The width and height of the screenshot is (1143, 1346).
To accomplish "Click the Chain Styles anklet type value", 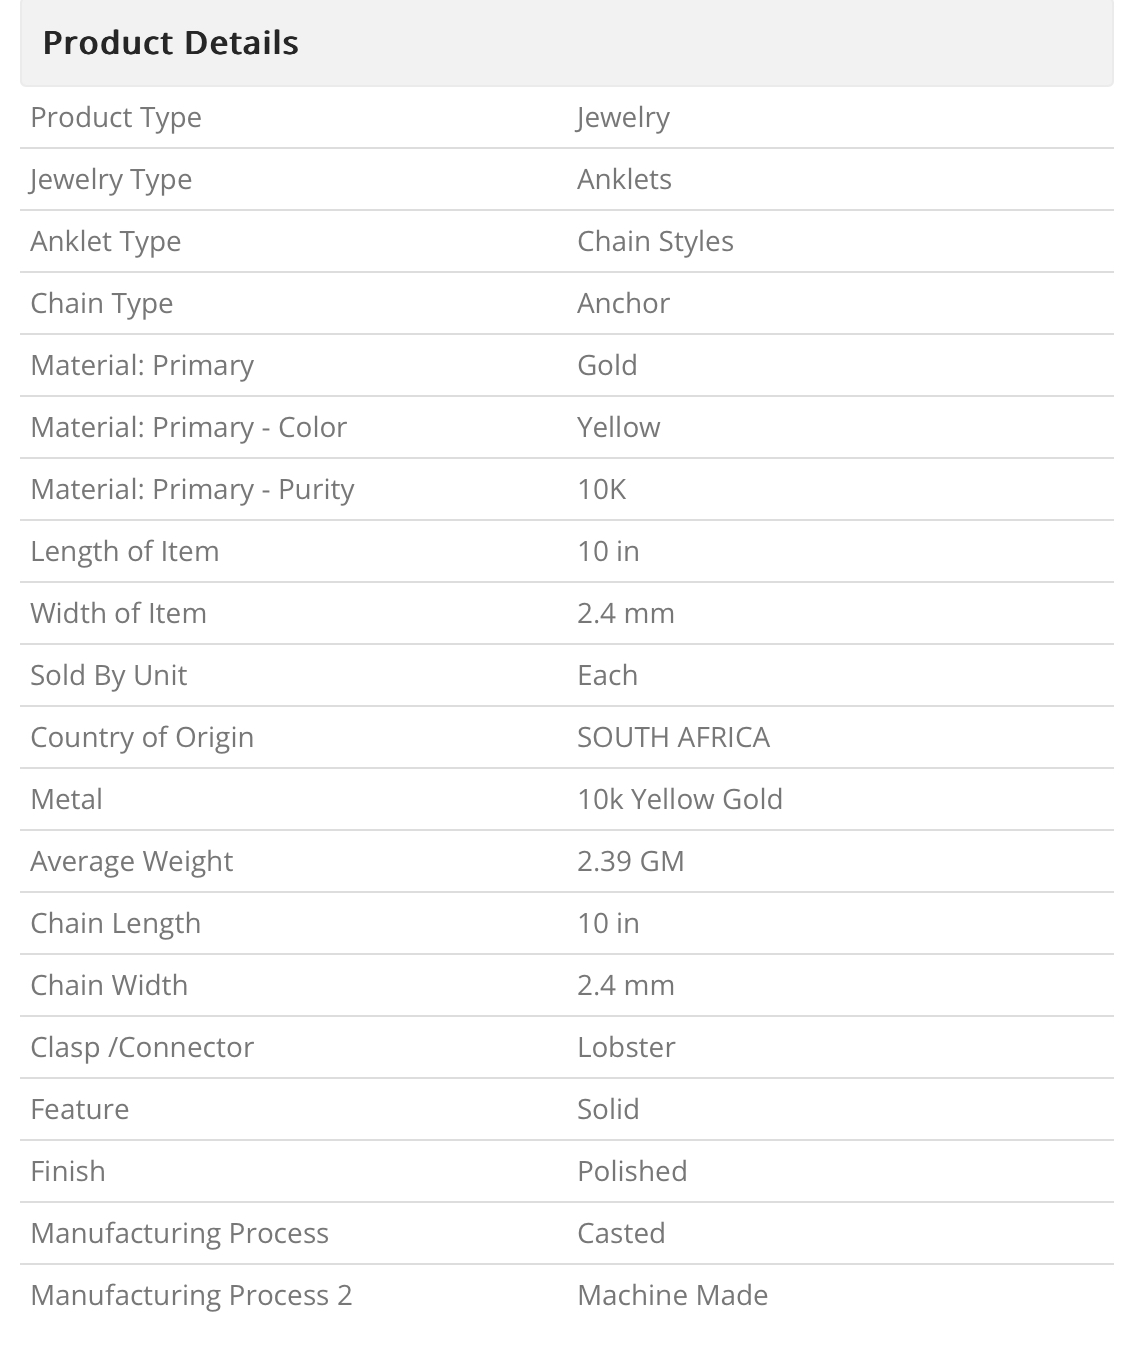I will click(655, 242).
